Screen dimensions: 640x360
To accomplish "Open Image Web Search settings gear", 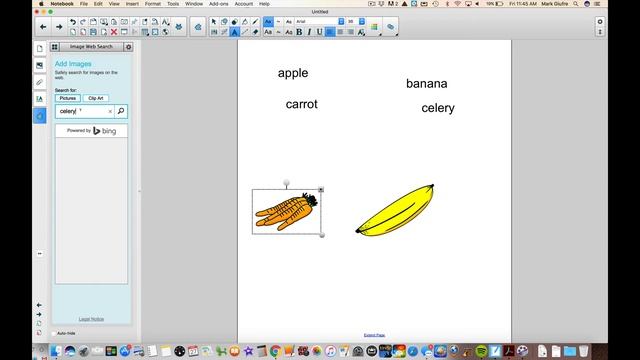I will coord(129,47).
